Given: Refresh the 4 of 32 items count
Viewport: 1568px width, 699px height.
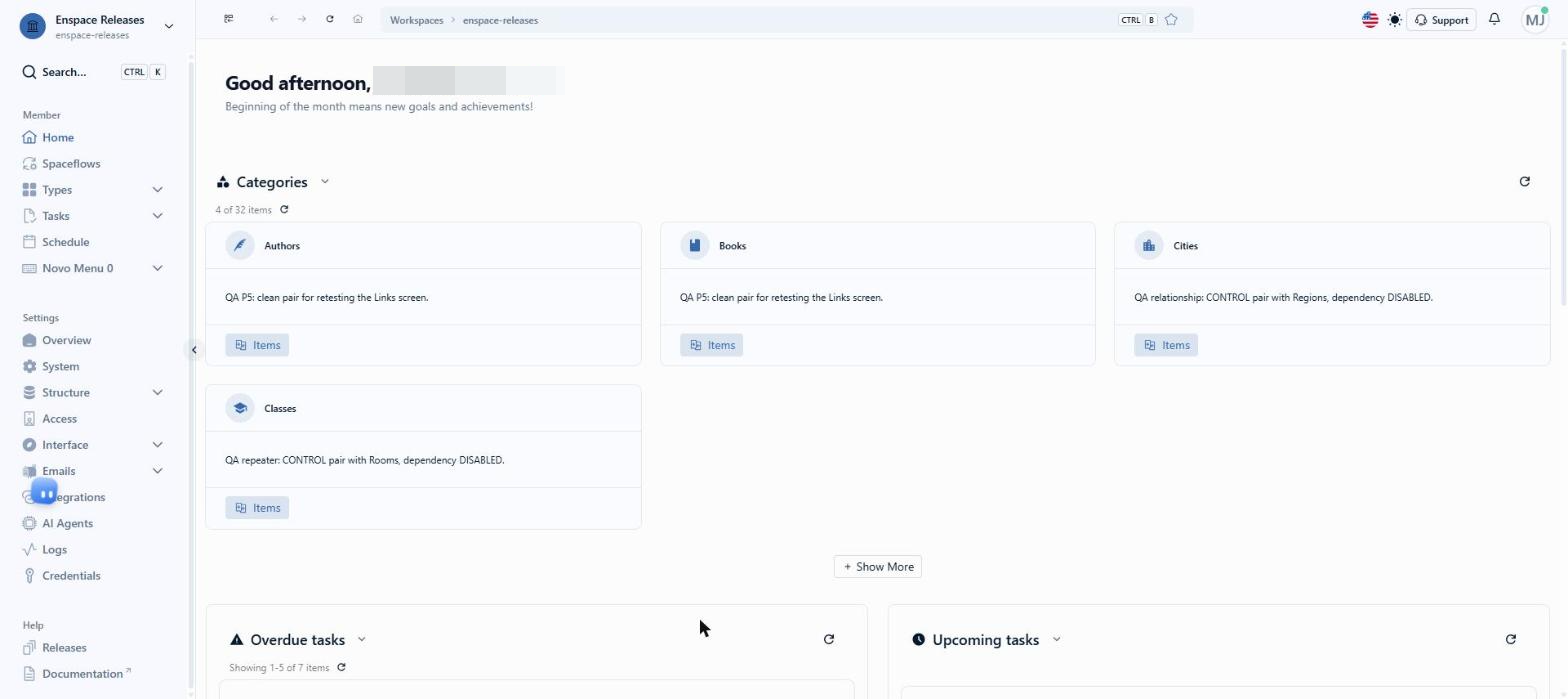Looking at the screenshot, I should (284, 210).
